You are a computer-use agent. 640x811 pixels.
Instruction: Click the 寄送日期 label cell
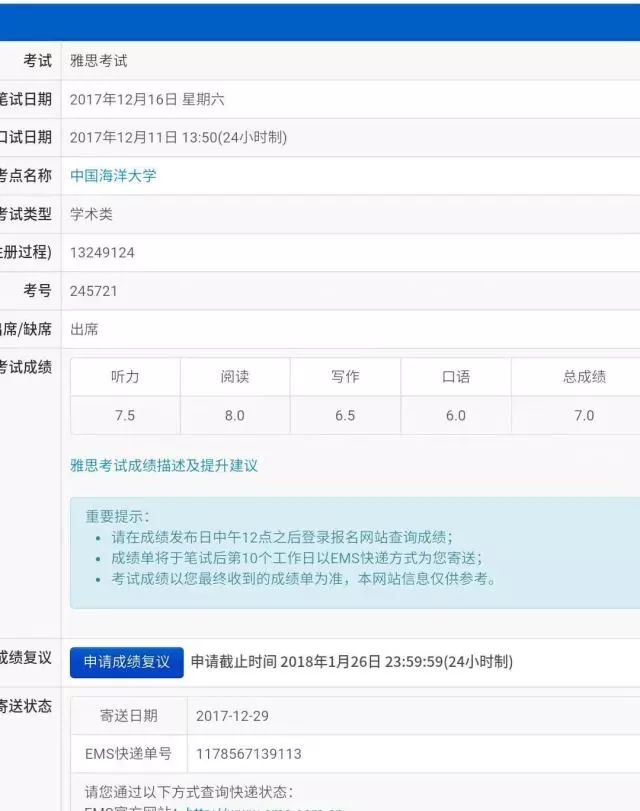coord(129,716)
